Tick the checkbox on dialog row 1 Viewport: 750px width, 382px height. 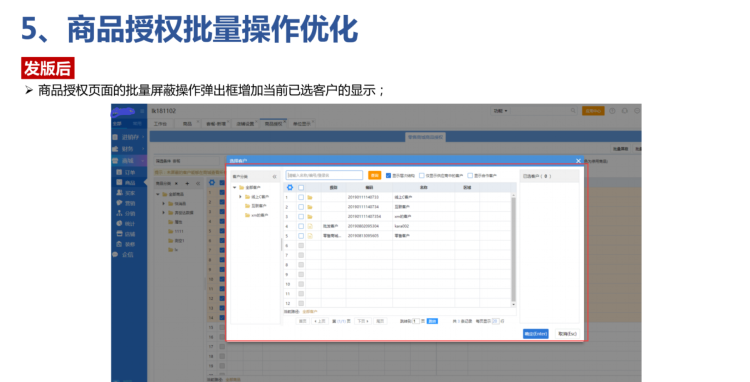(301, 197)
